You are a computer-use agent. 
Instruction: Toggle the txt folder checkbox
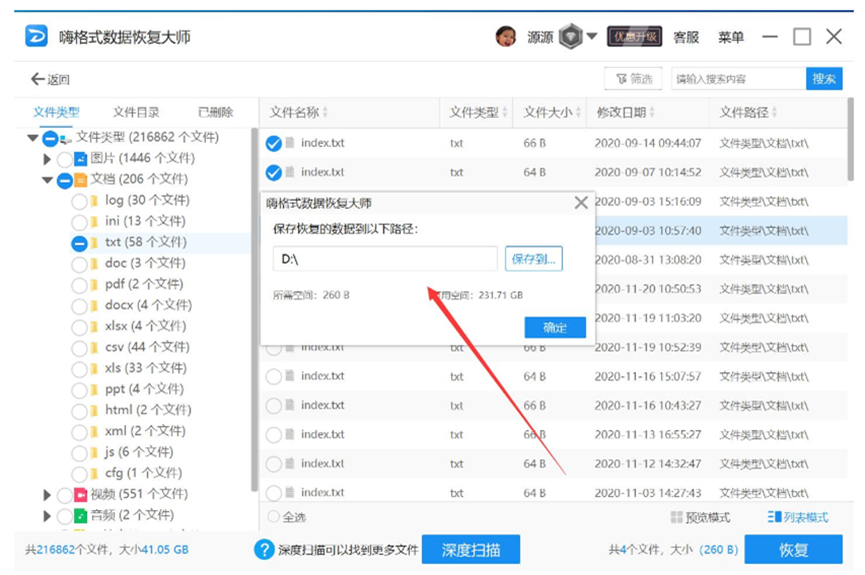click(x=79, y=243)
